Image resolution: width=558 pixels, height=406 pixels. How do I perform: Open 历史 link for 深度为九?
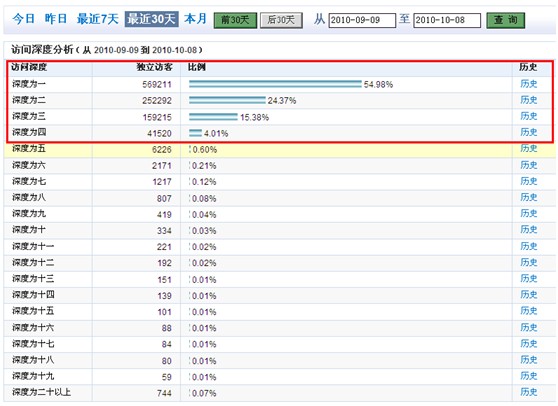528,213
